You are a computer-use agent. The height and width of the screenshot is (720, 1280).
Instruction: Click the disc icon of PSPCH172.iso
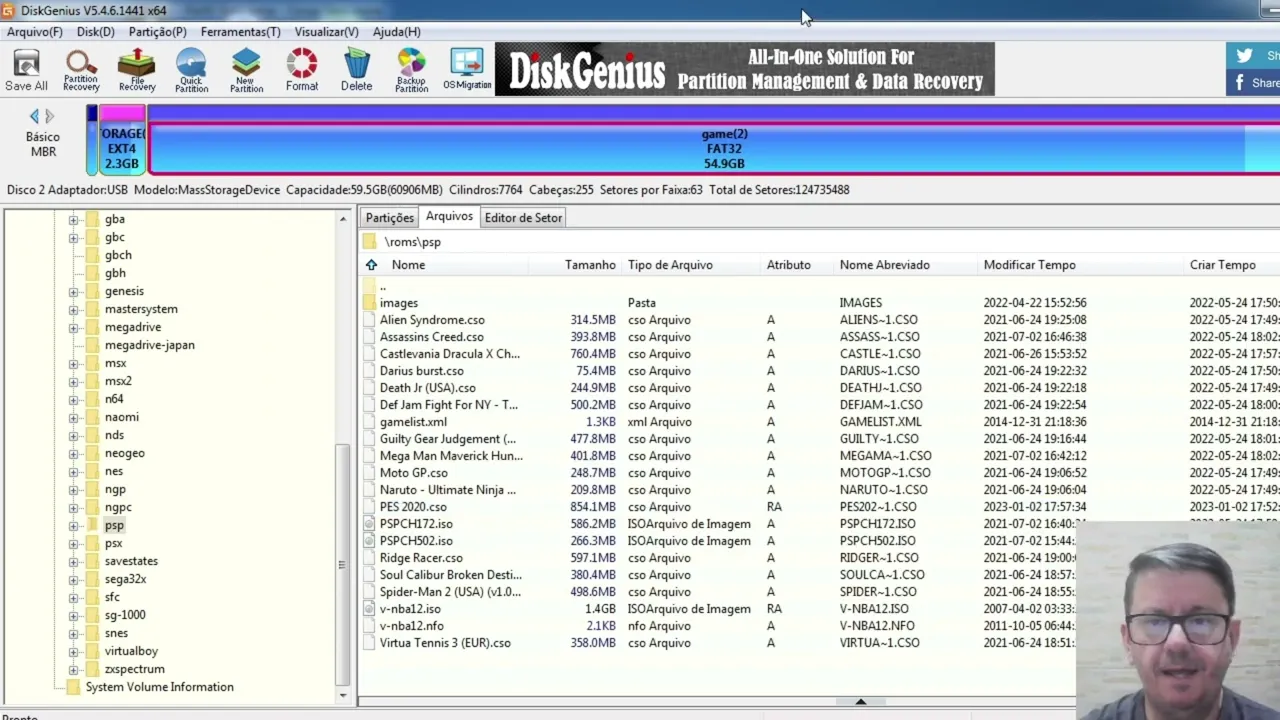tap(369, 524)
